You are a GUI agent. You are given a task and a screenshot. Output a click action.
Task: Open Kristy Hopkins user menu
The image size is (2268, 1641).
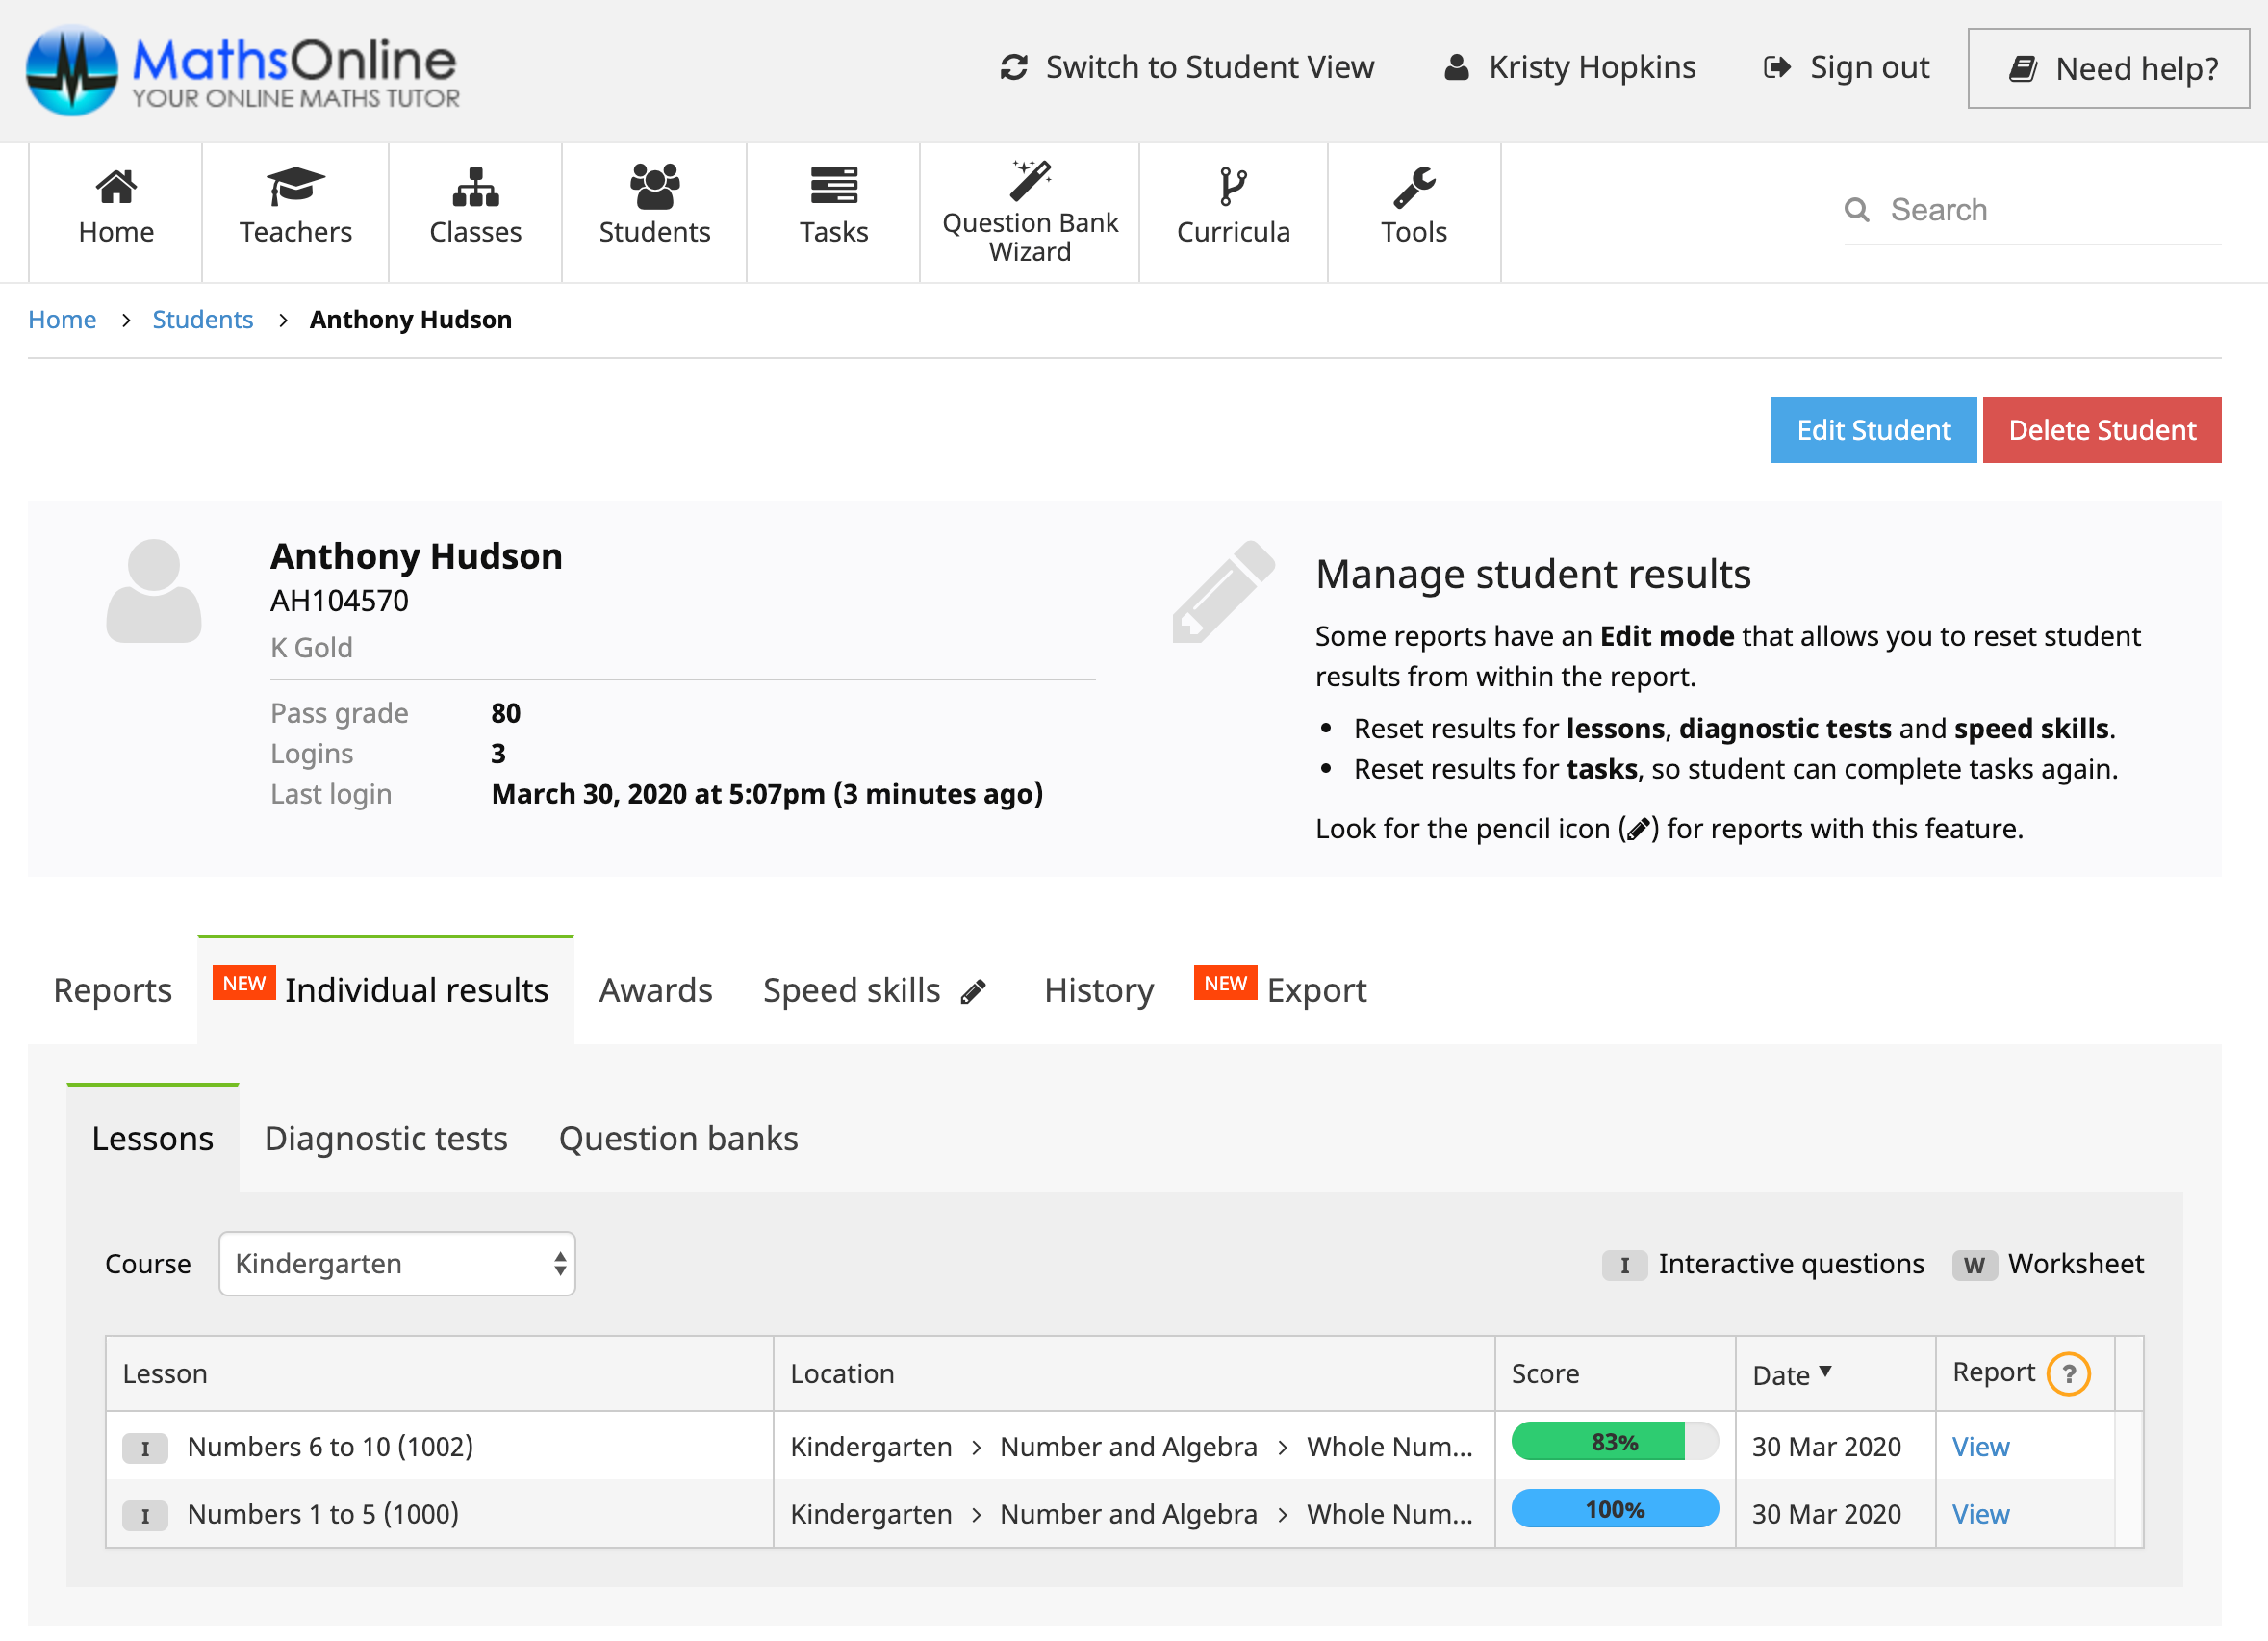coord(1570,67)
